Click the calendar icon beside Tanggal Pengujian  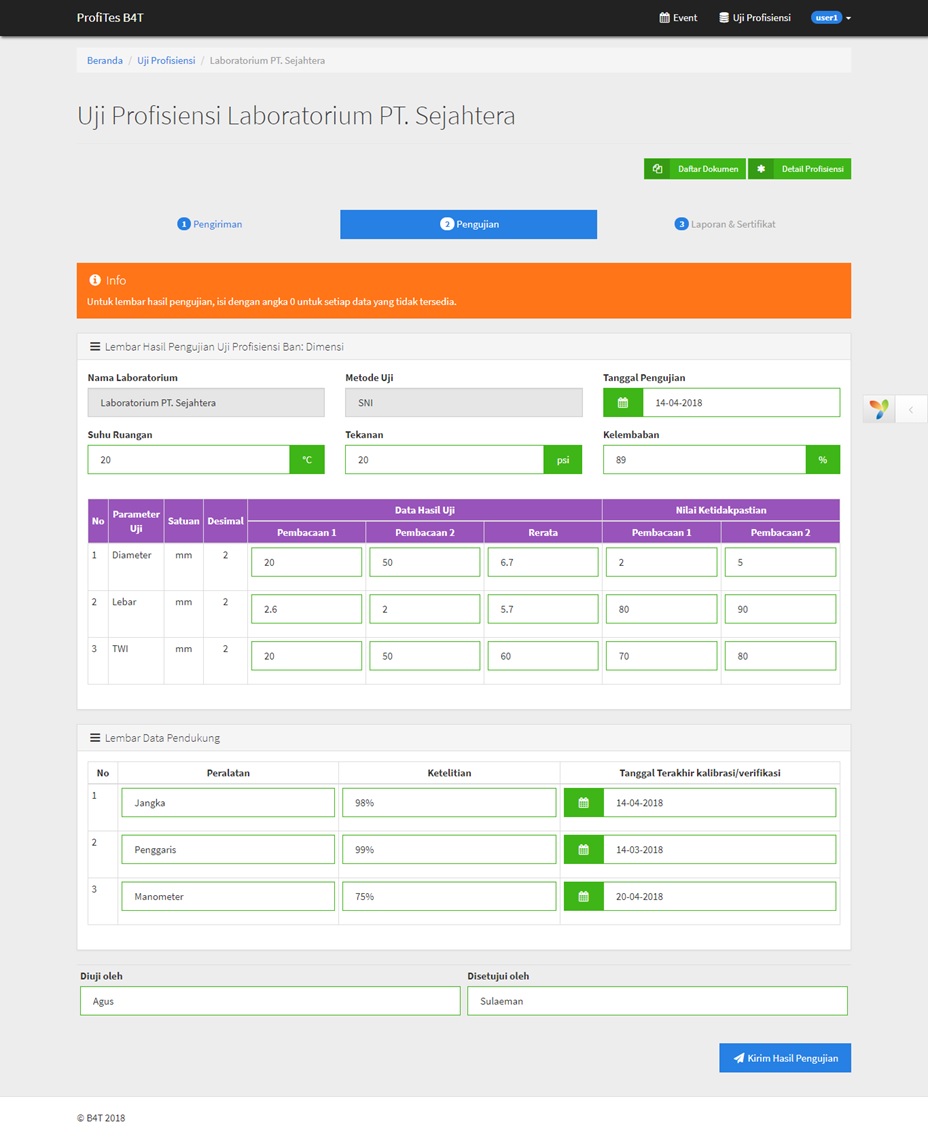tap(623, 403)
